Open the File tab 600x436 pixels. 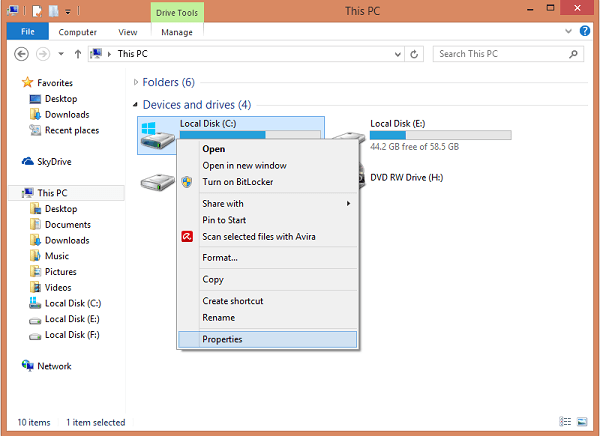(x=28, y=31)
